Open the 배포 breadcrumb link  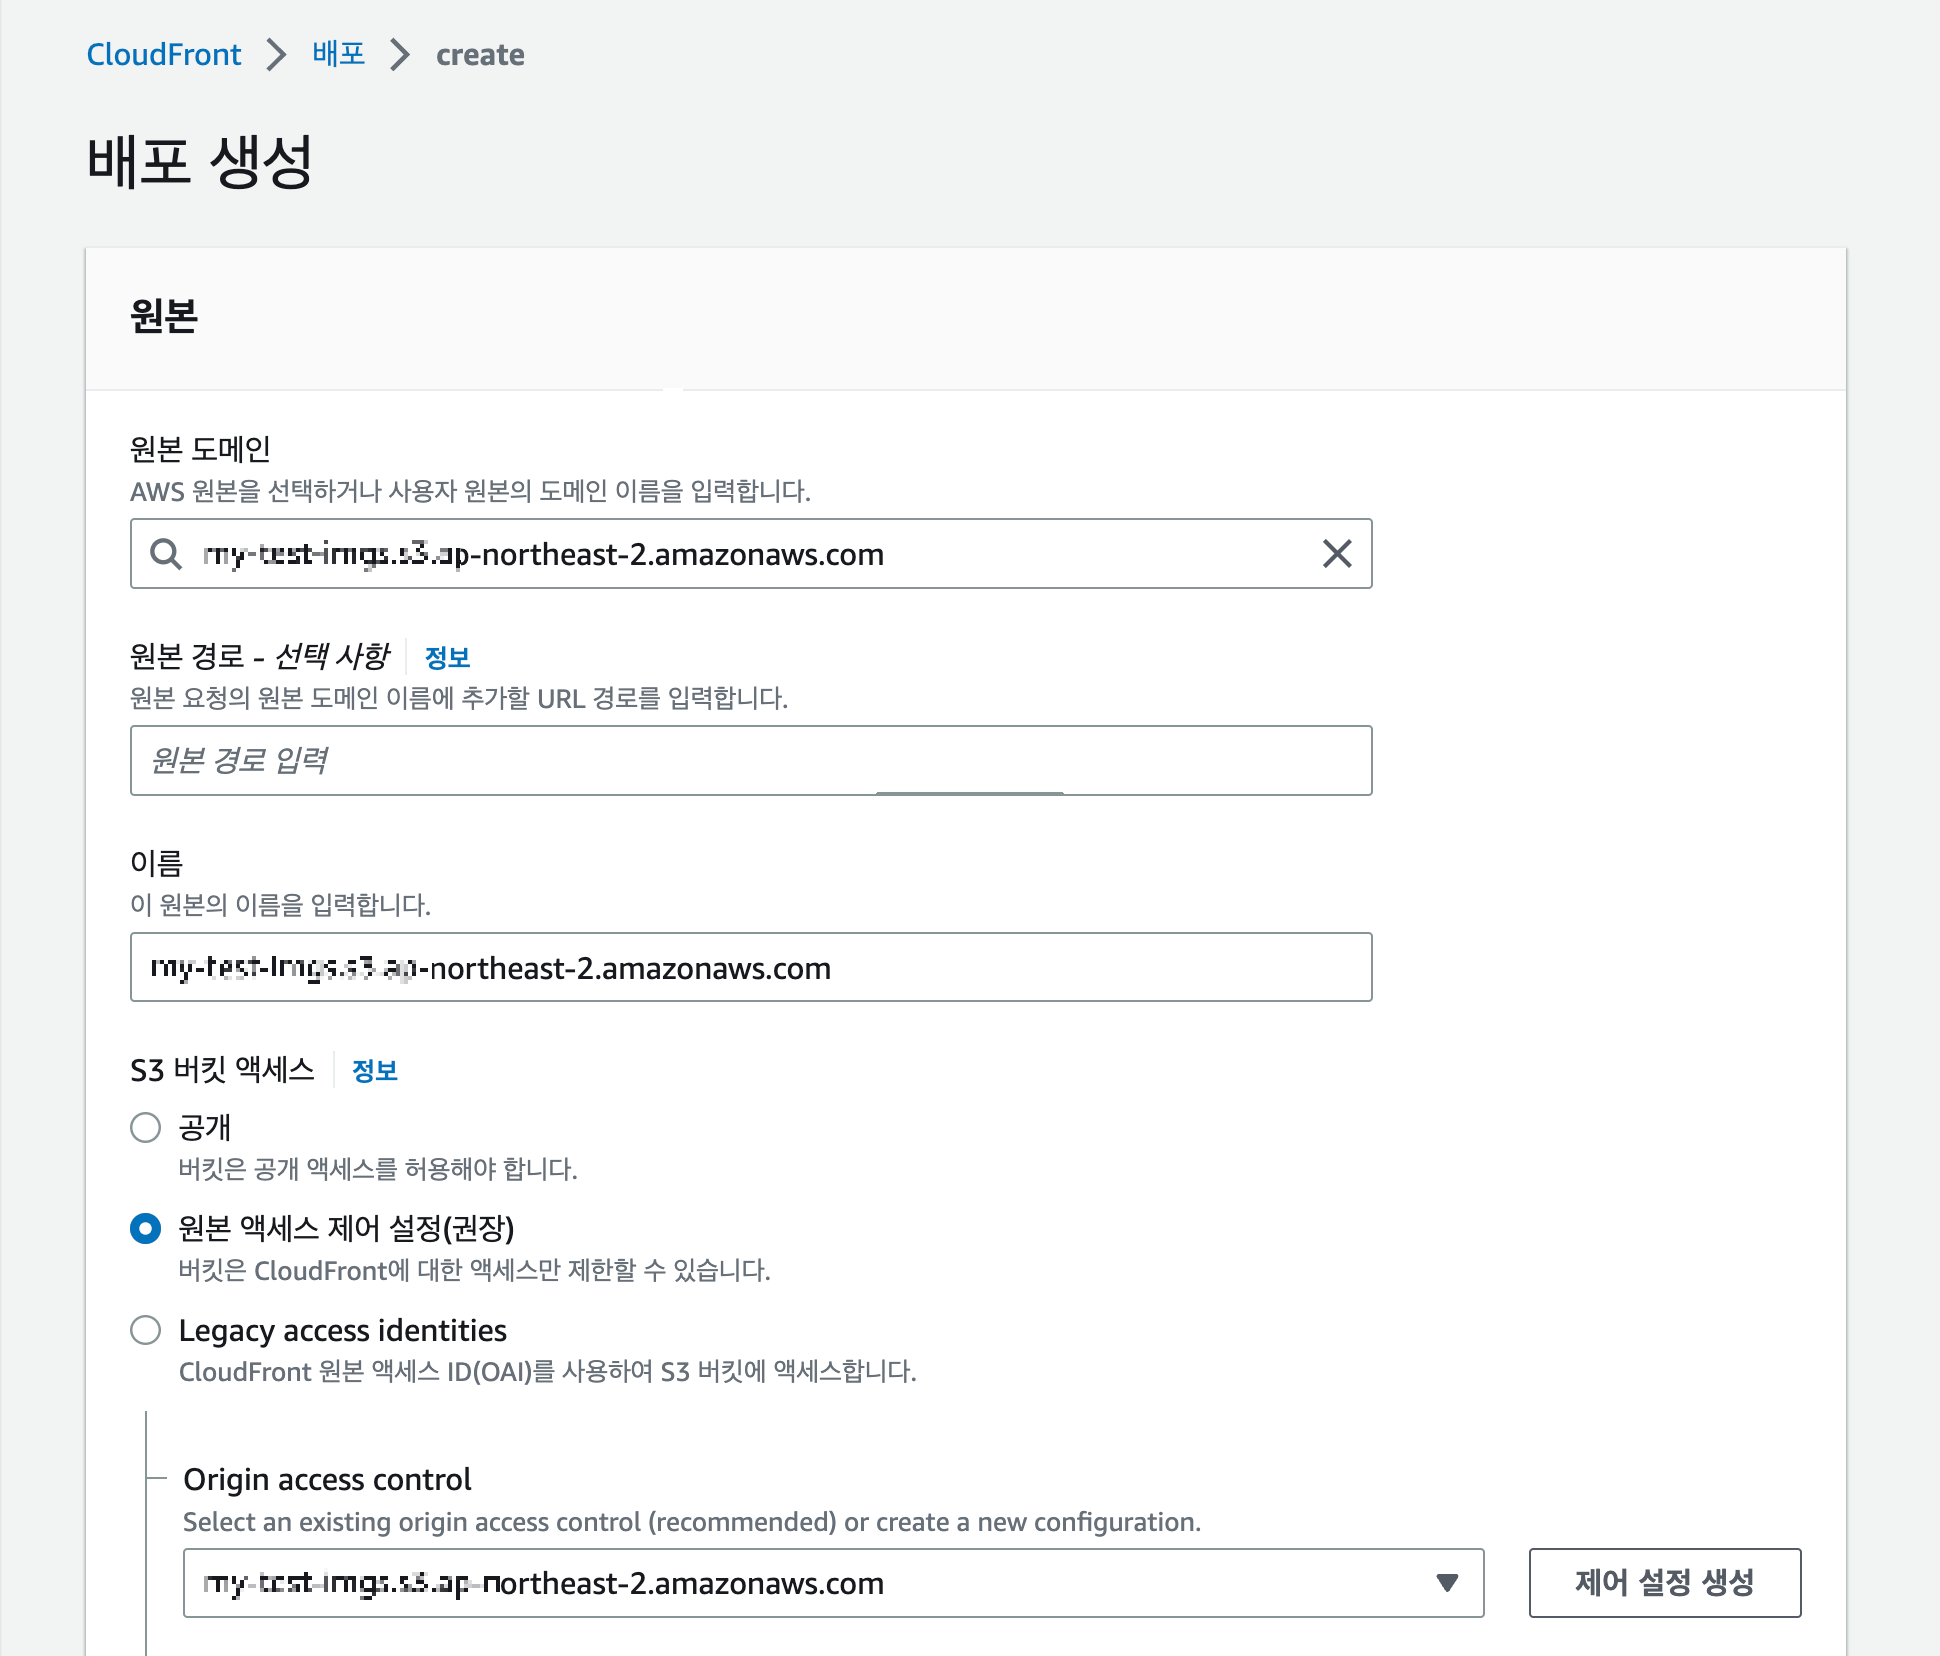(338, 54)
